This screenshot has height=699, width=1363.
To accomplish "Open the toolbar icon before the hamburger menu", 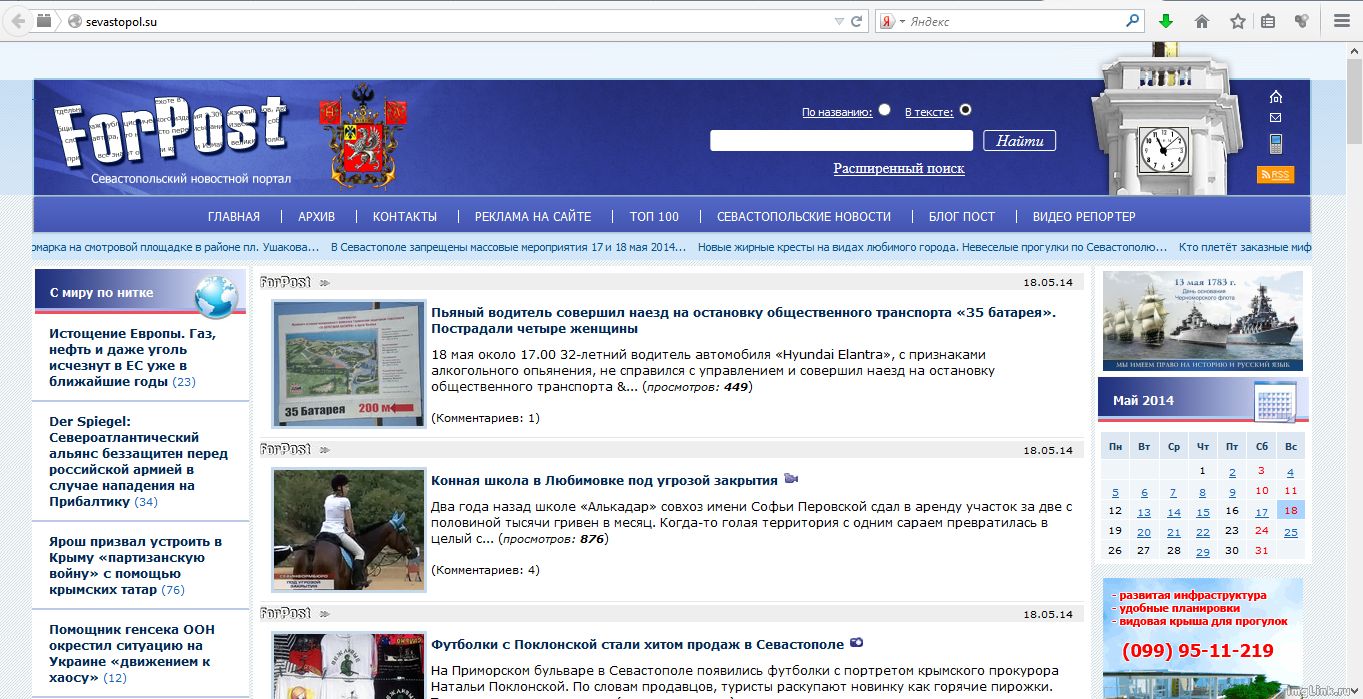I will (x=1301, y=21).
